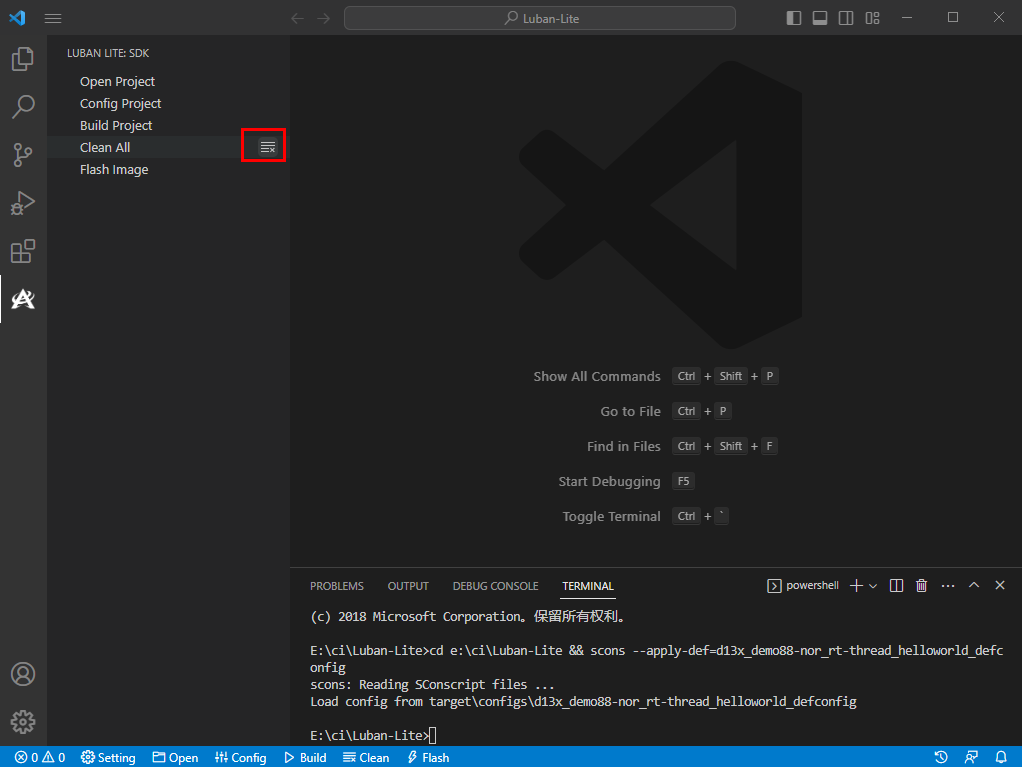Click the Clean All inline action icon

(267, 147)
